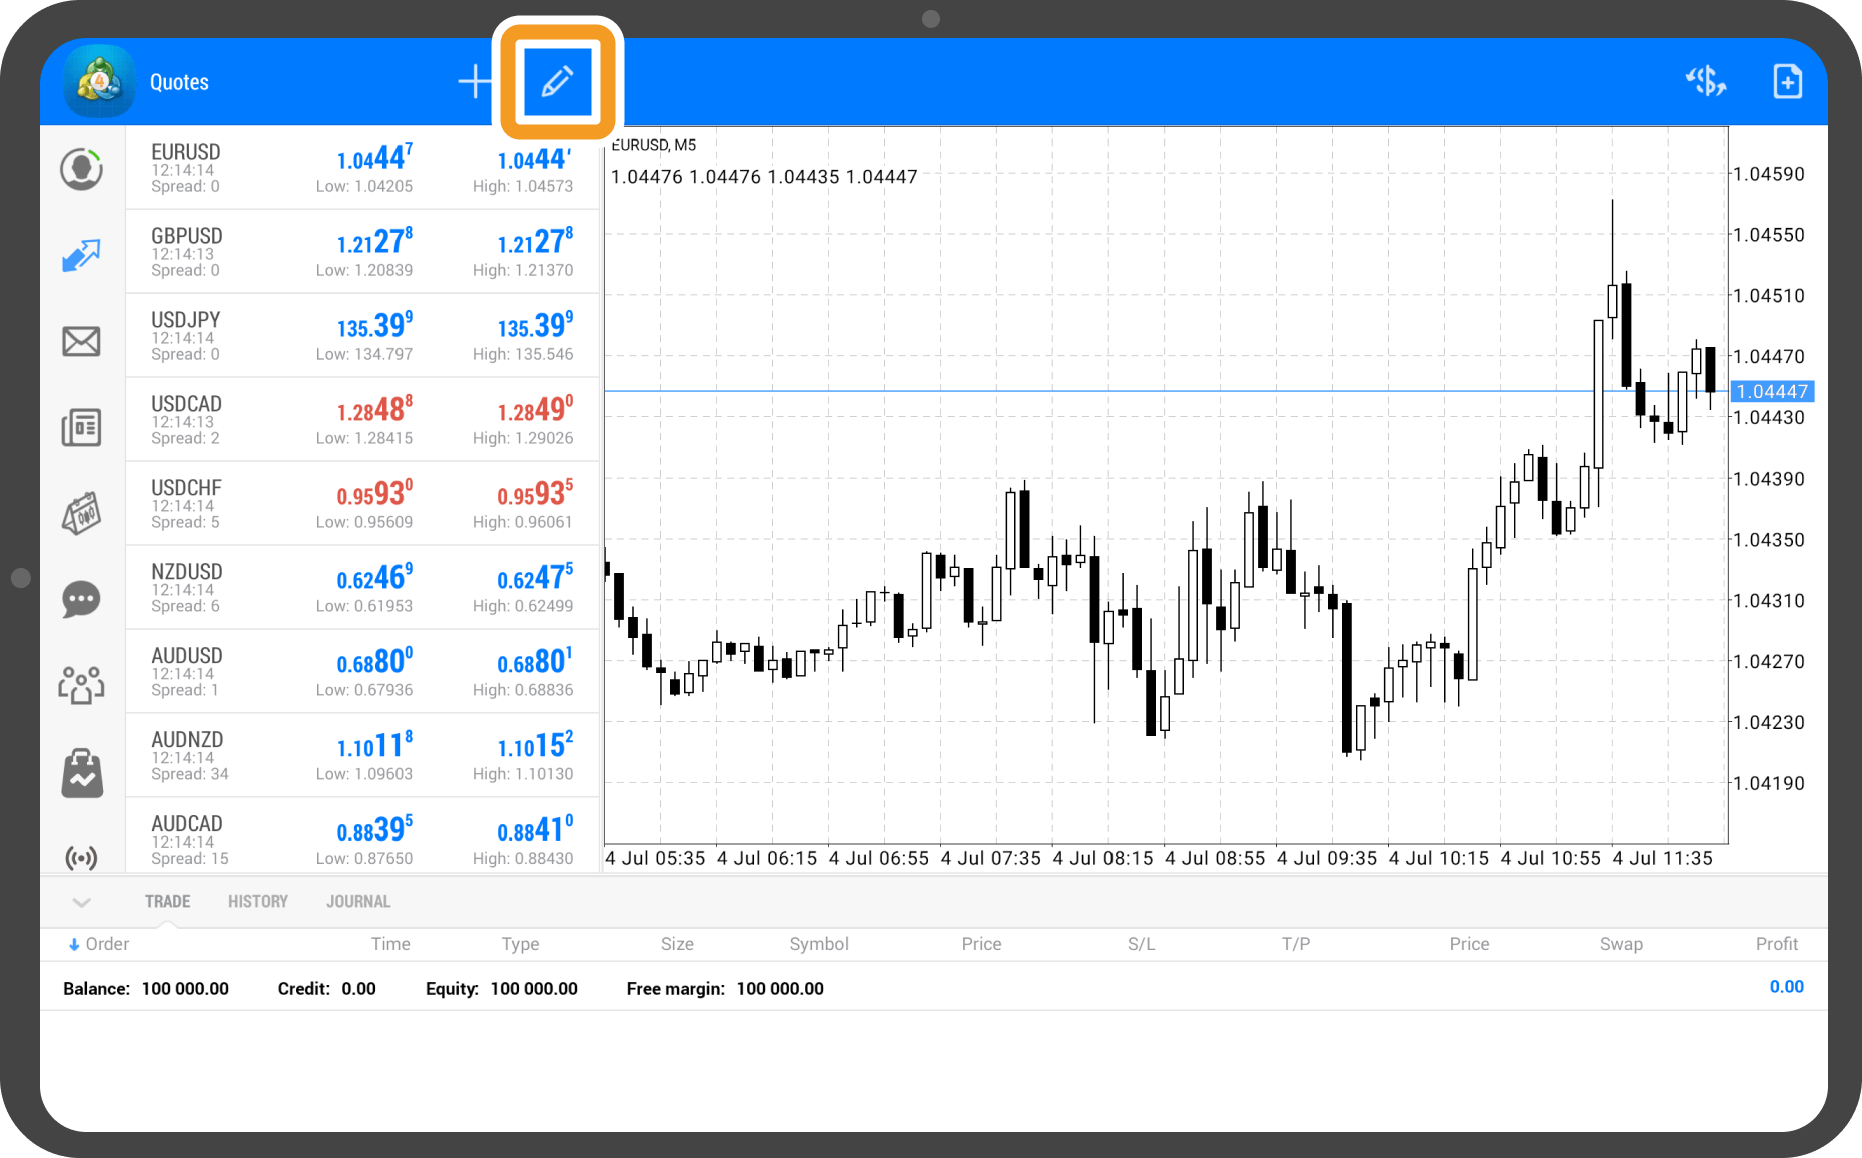1862x1158 pixels.
Task: Open the mailbox envelope icon
Action: pyautogui.click(x=81, y=341)
